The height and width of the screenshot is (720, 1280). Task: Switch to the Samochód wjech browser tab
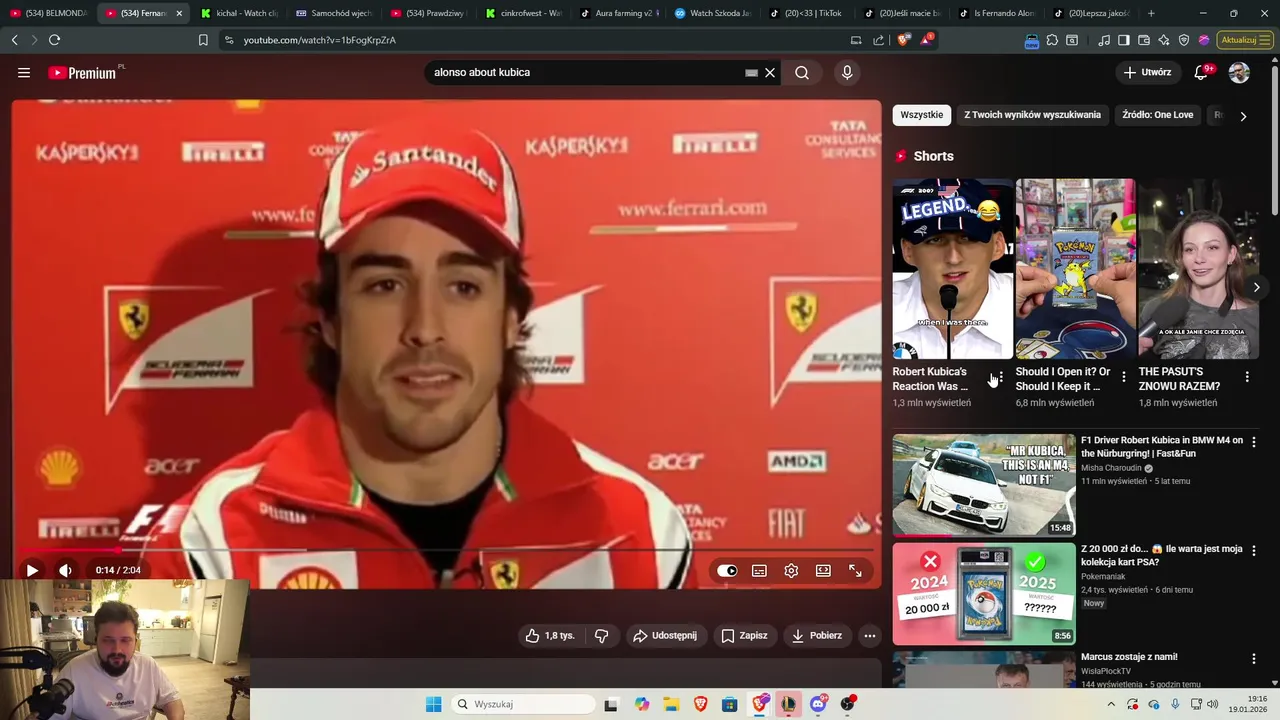click(x=334, y=13)
